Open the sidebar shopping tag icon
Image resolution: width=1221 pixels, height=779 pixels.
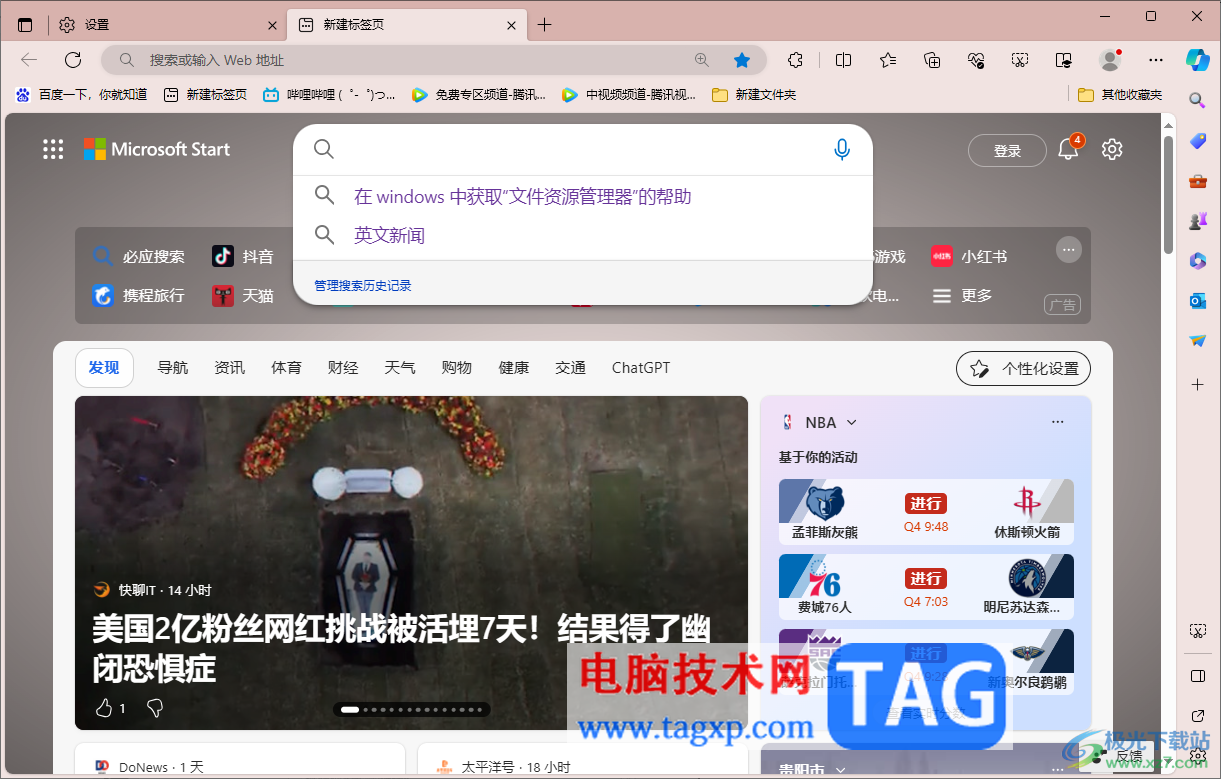pyautogui.click(x=1197, y=141)
